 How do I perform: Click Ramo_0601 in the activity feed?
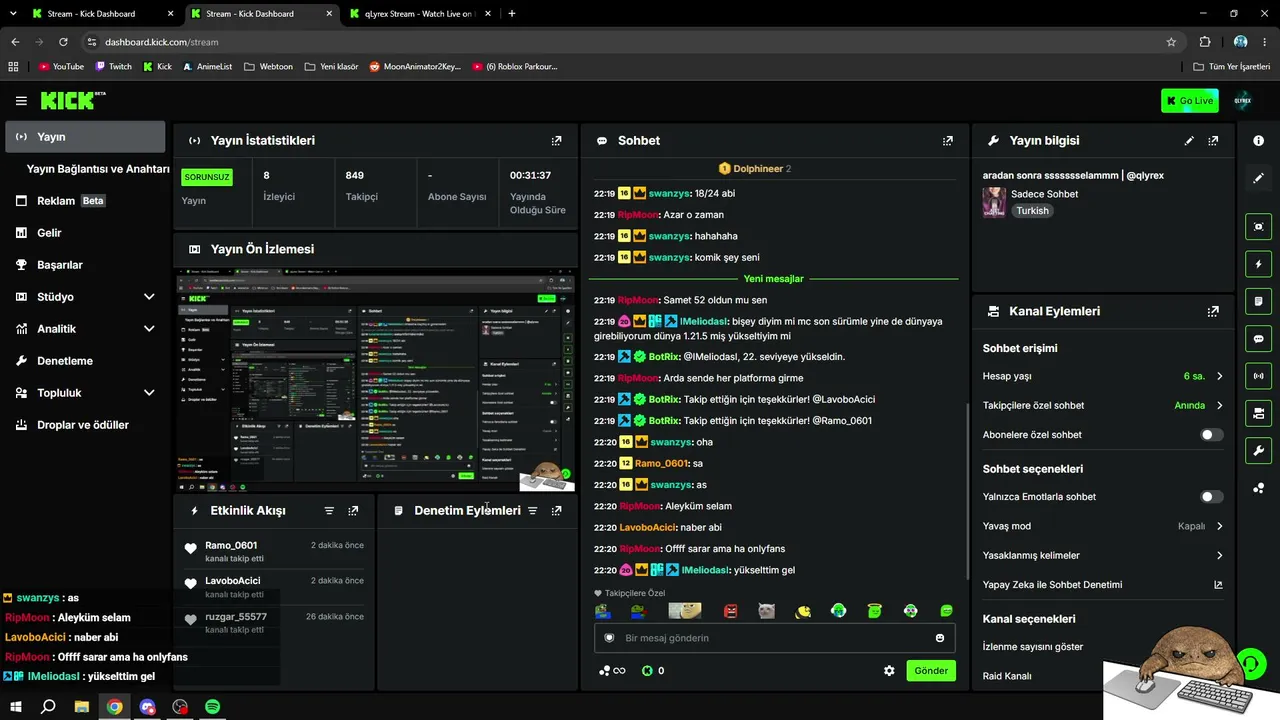(x=231, y=546)
